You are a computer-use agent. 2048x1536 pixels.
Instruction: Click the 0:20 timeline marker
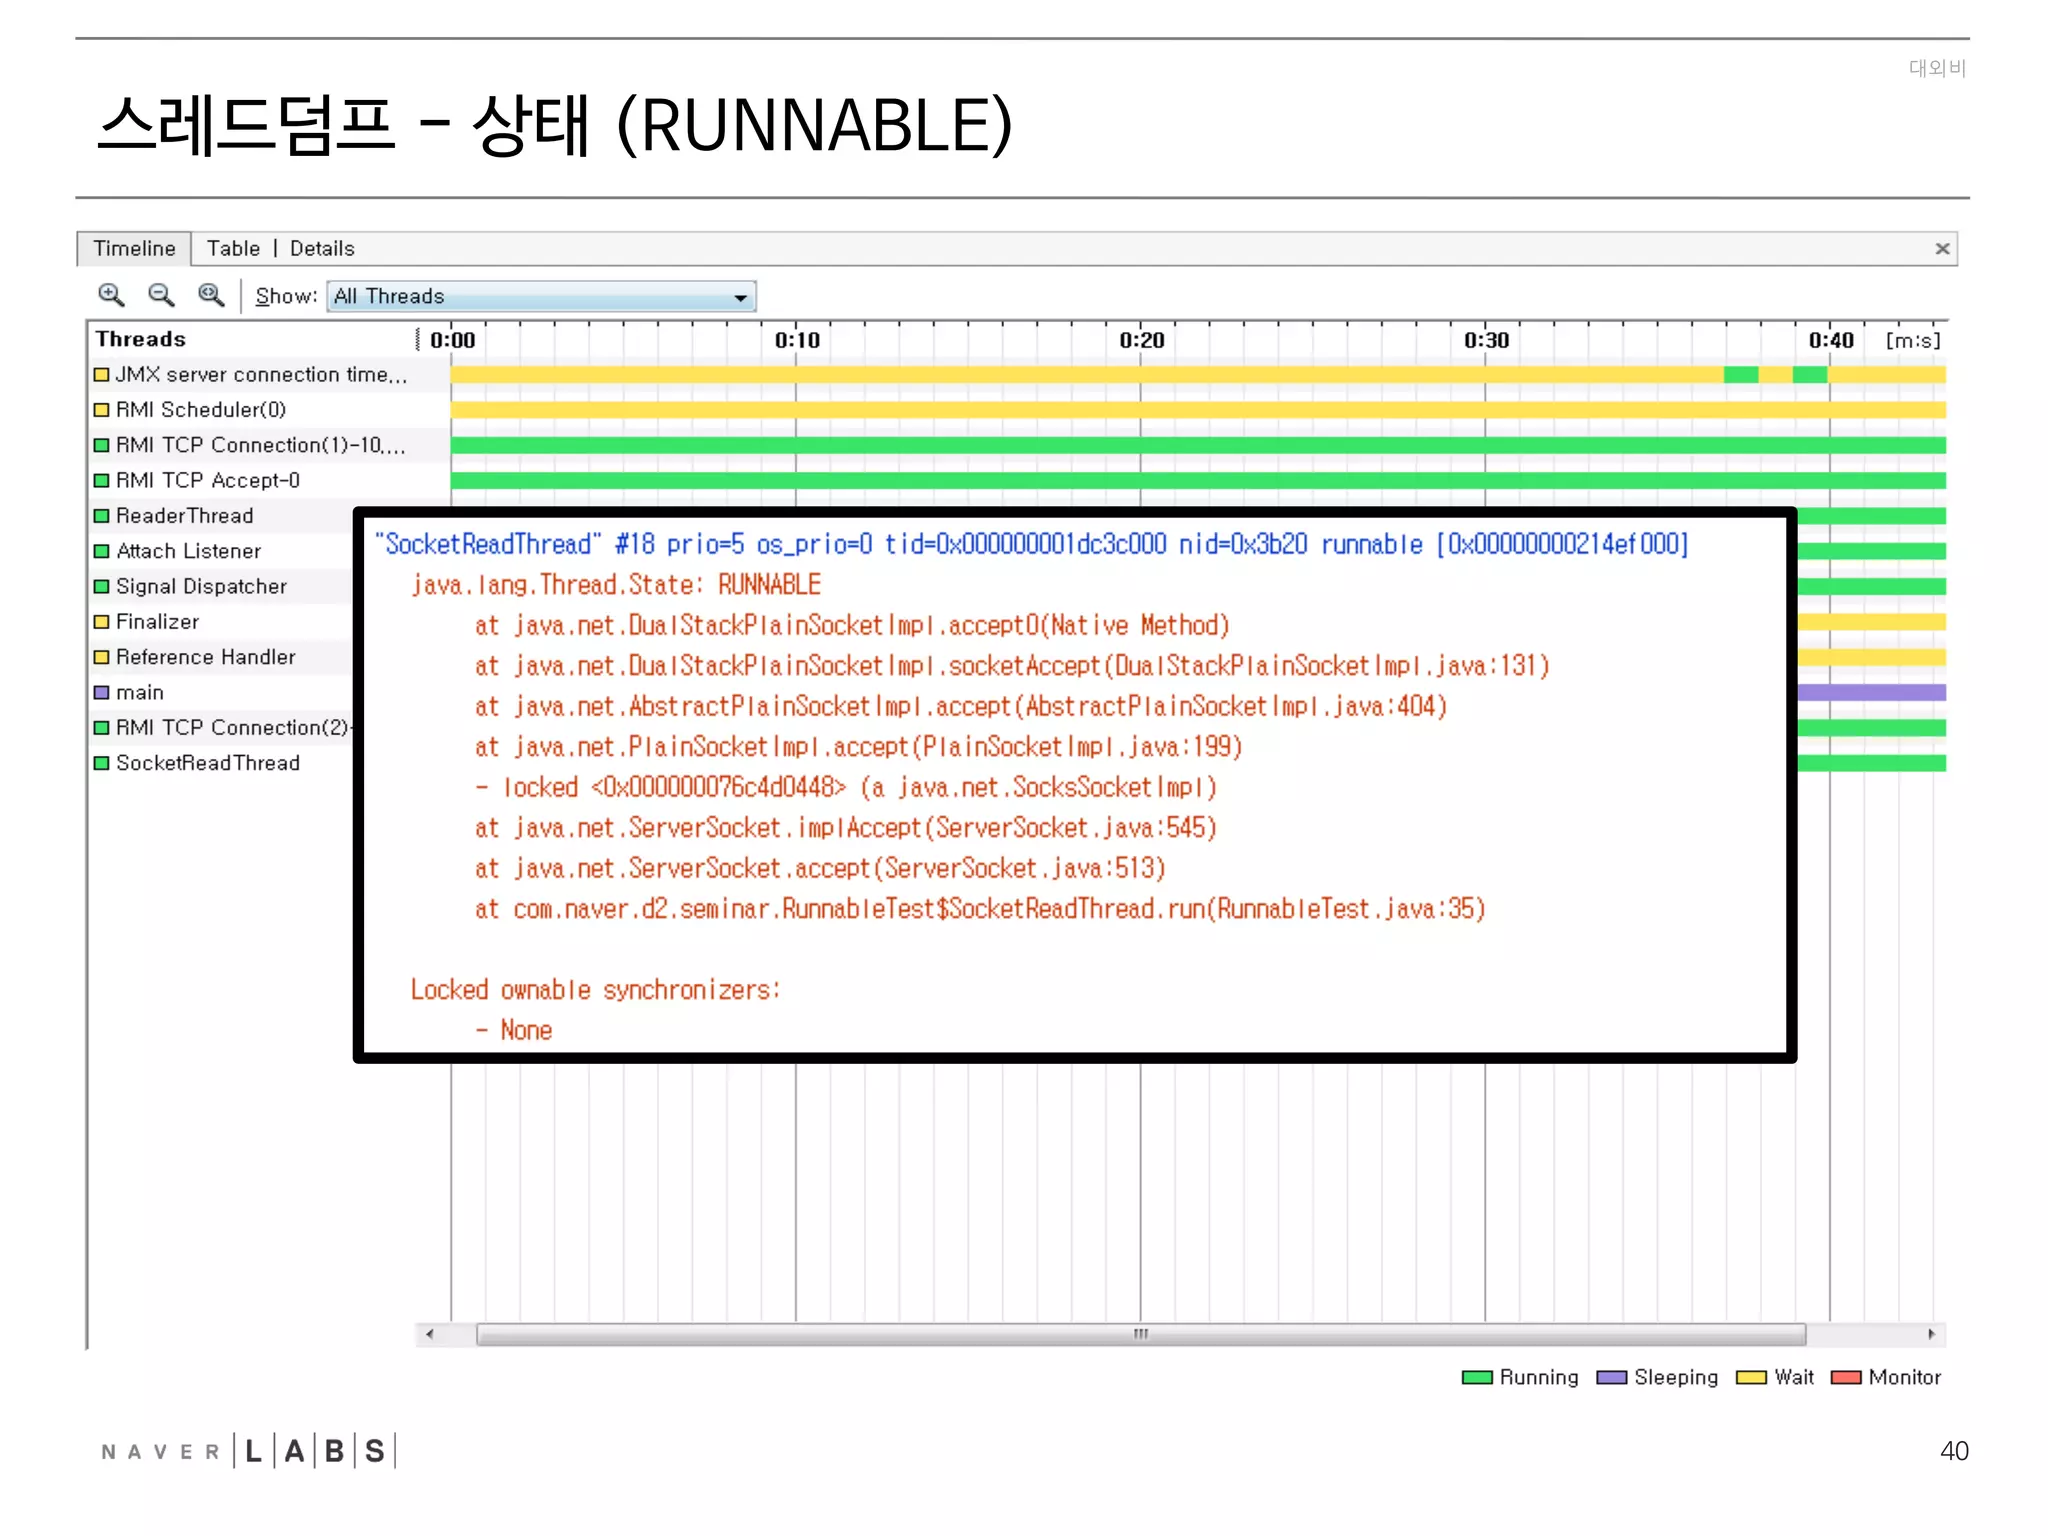[1141, 340]
